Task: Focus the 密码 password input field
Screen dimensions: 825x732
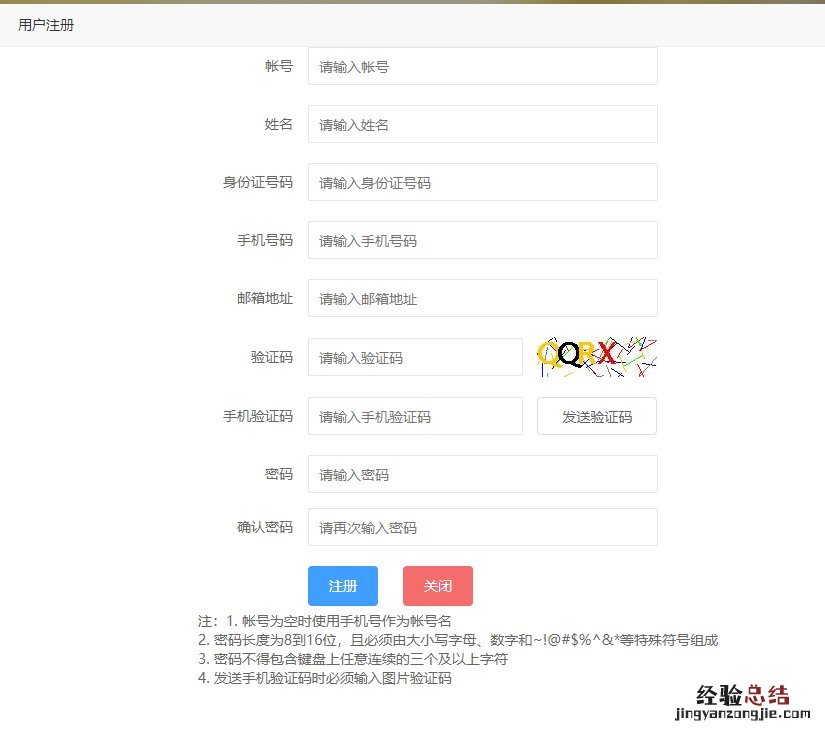Action: 482,475
